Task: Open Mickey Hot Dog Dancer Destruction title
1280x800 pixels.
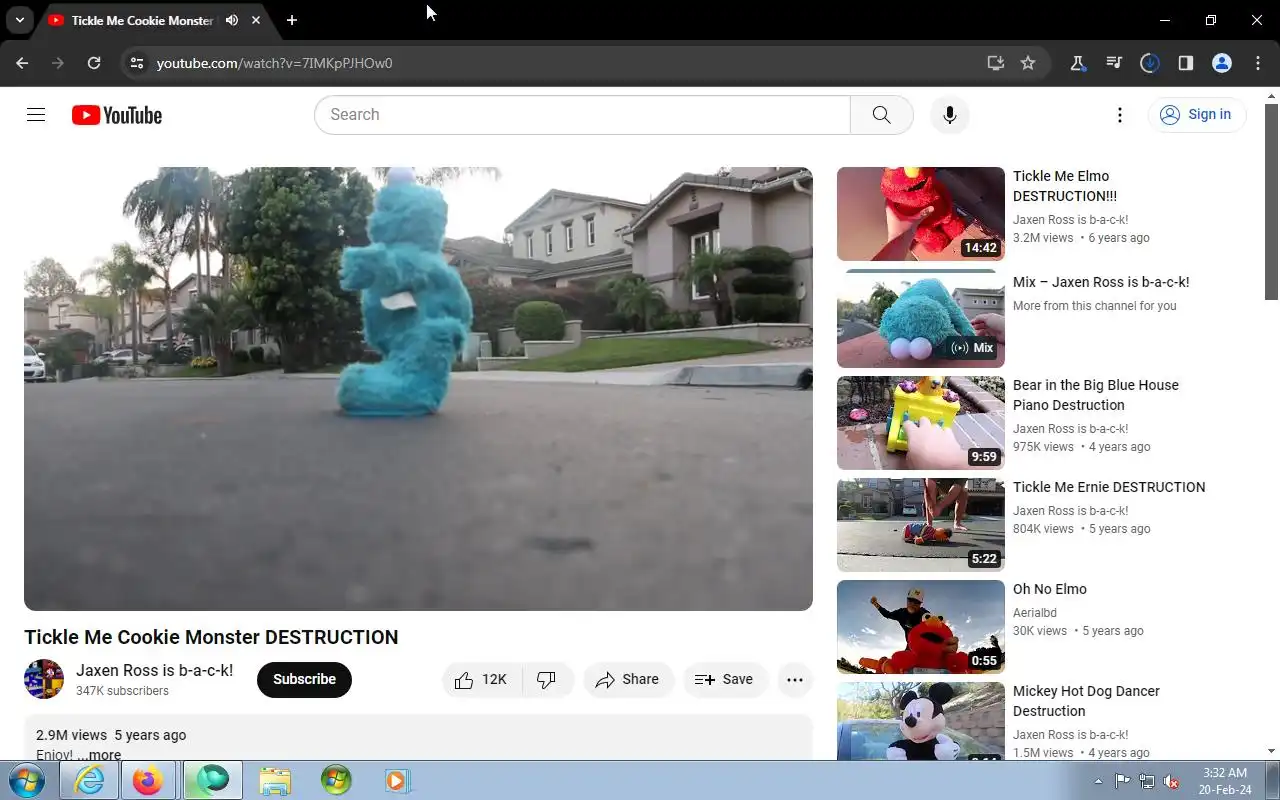Action: tap(1086, 701)
